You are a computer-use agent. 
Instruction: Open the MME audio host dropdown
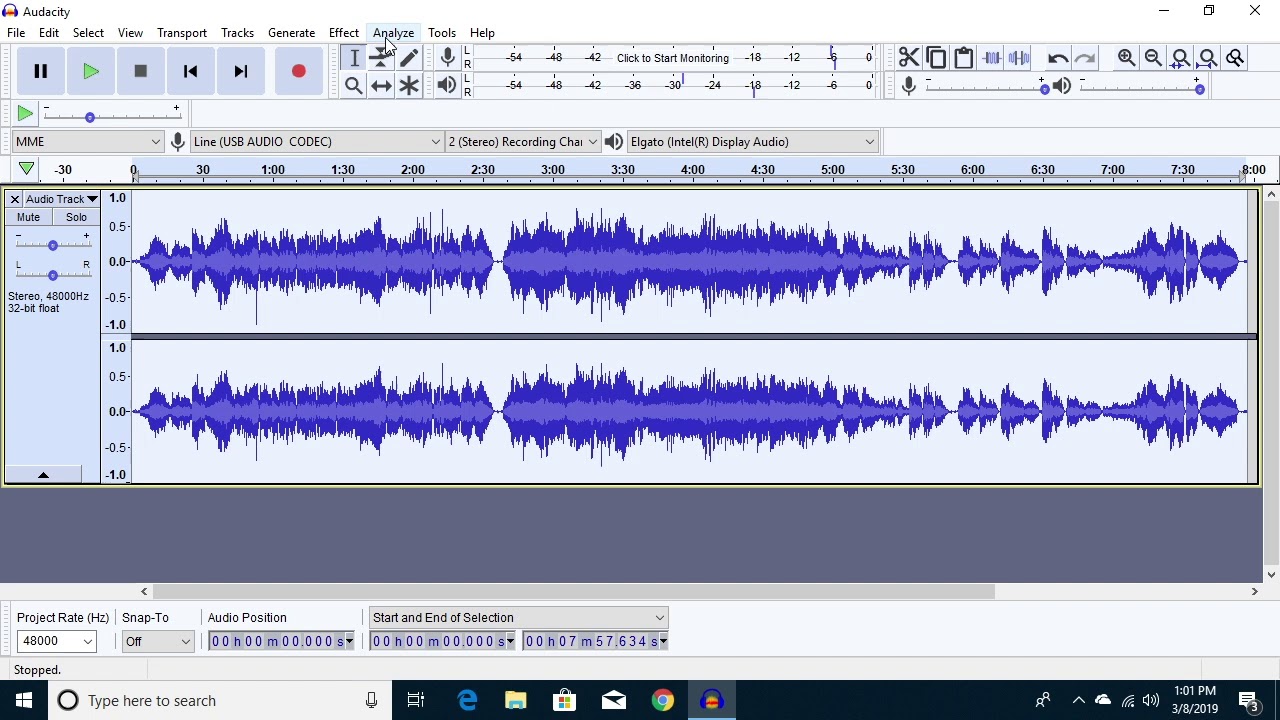tap(88, 141)
